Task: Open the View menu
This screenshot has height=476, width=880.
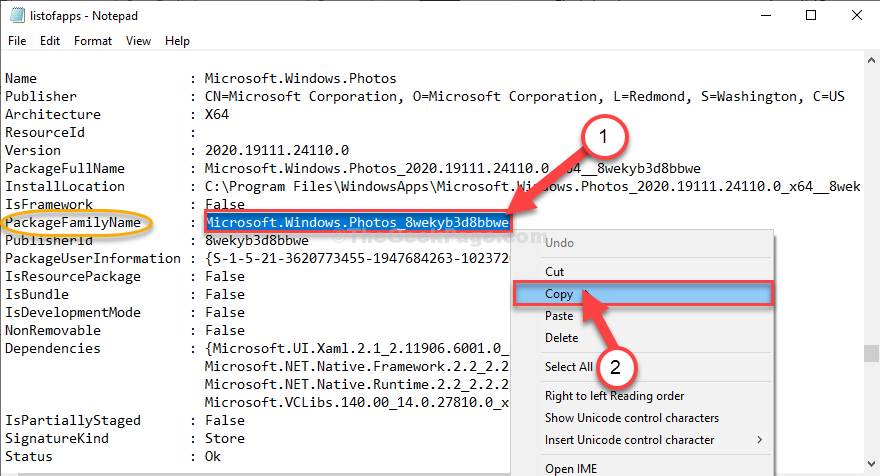Action: [x=138, y=41]
